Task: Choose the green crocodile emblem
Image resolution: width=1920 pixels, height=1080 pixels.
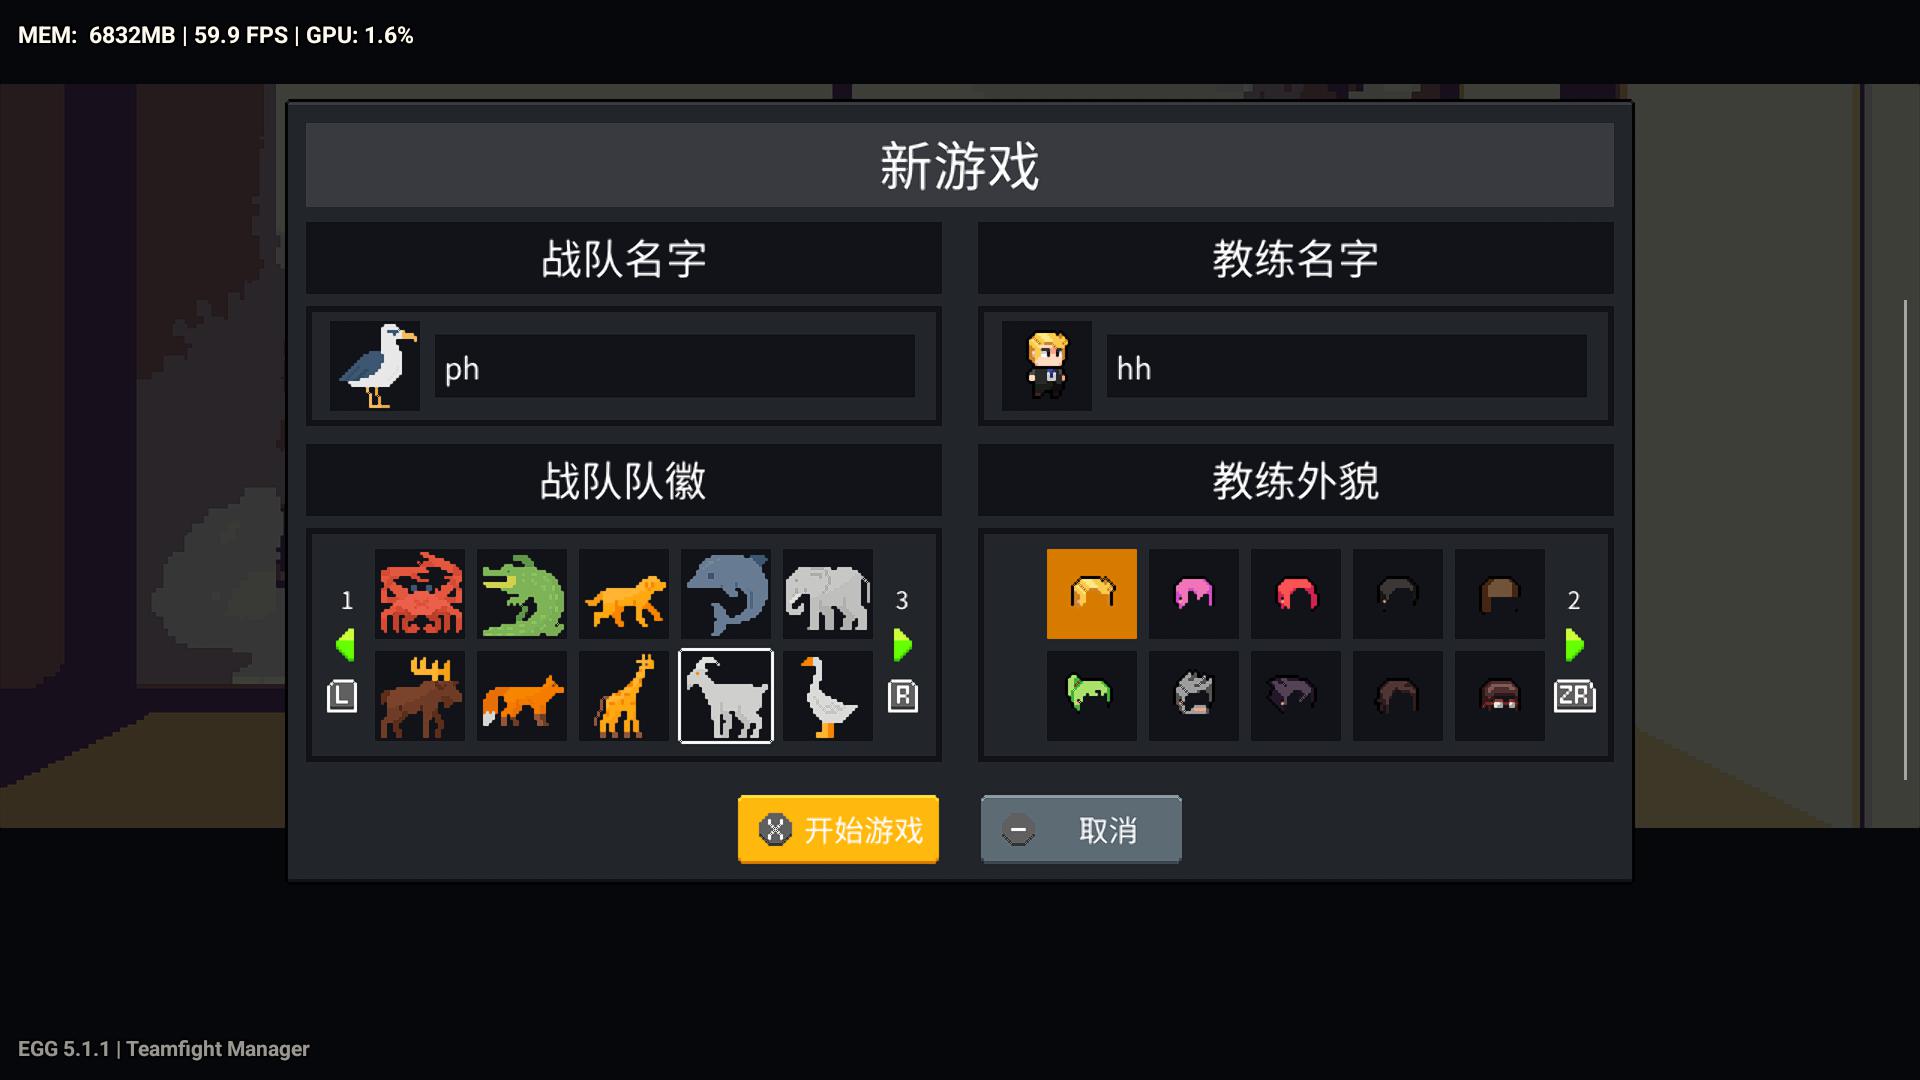Action: (x=522, y=594)
